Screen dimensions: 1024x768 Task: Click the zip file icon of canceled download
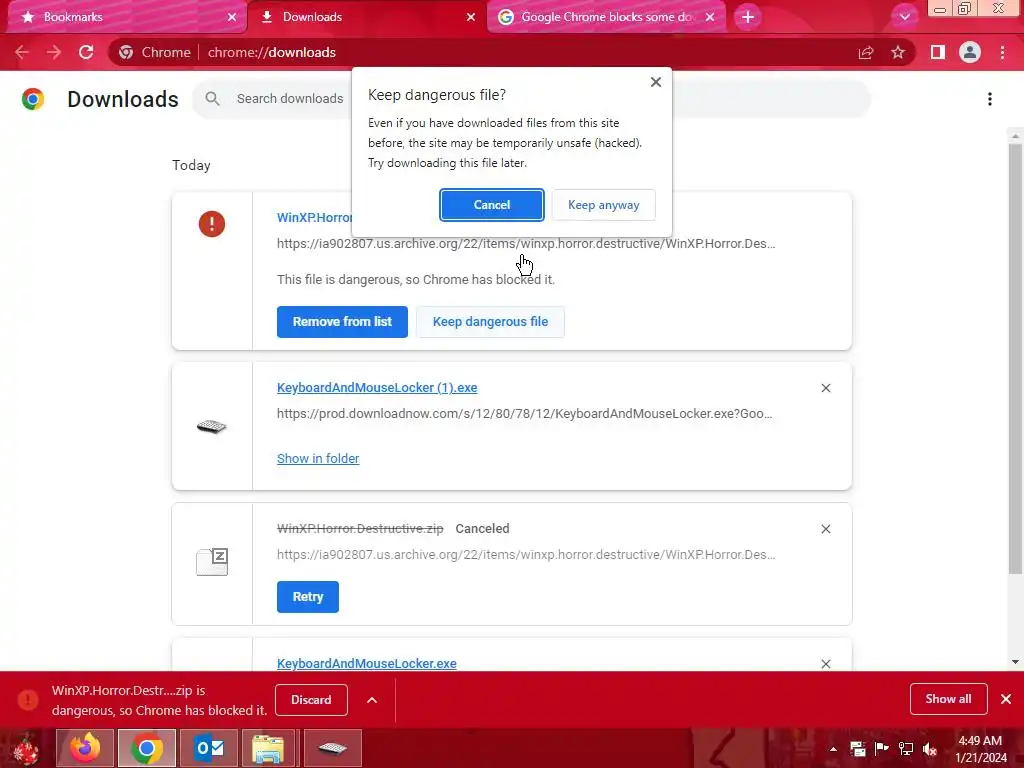(212, 562)
